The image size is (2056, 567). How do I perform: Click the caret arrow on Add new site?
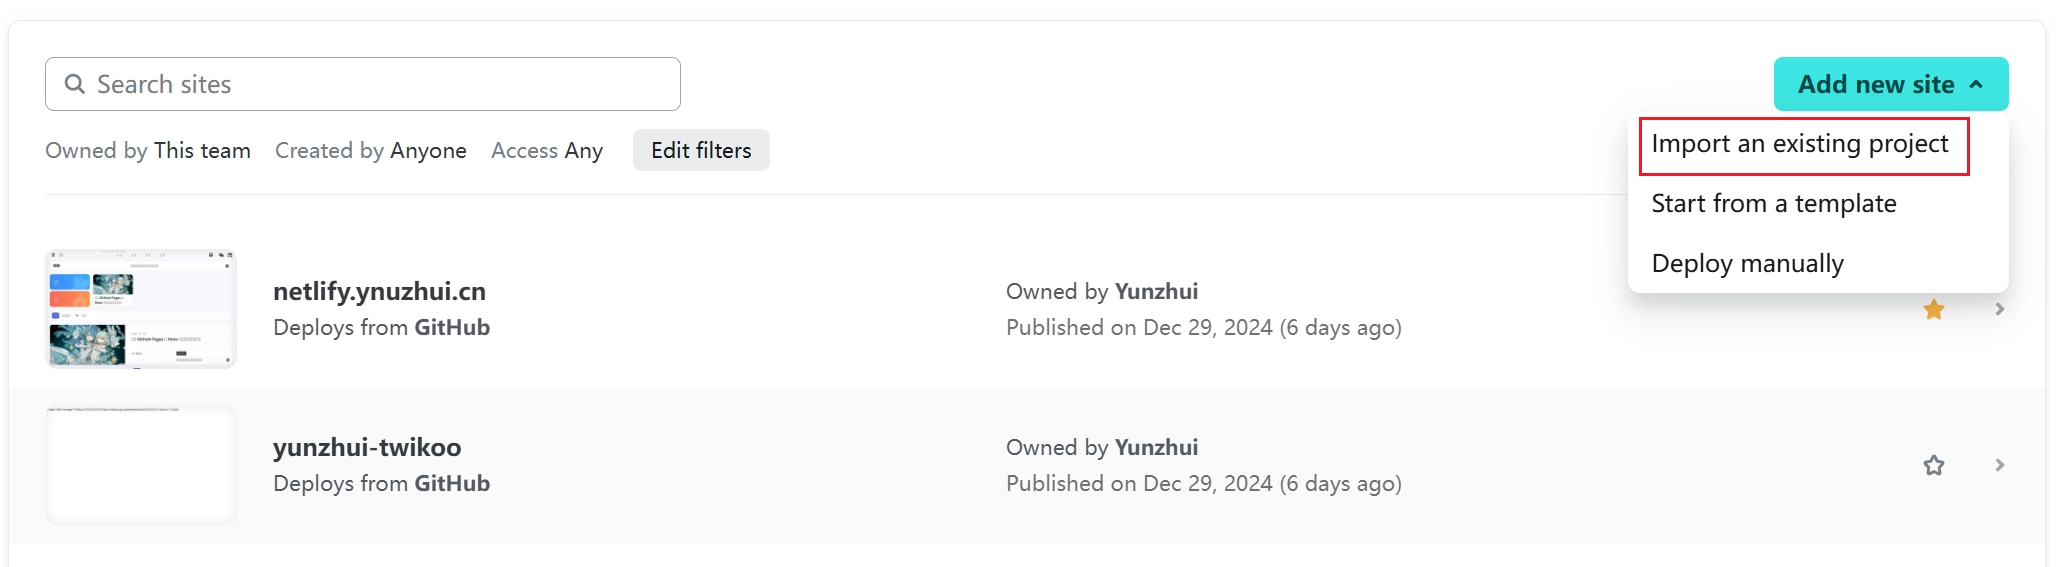pyautogui.click(x=1976, y=85)
